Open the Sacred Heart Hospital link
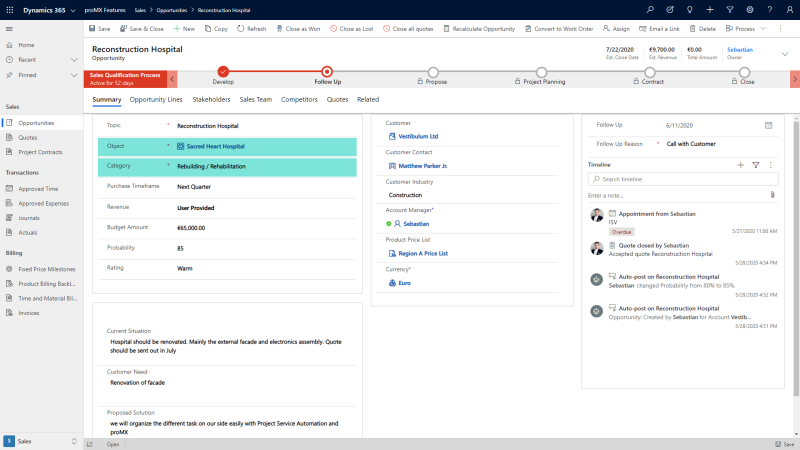Viewport: 800px width, 450px height. tap(215, 146)
